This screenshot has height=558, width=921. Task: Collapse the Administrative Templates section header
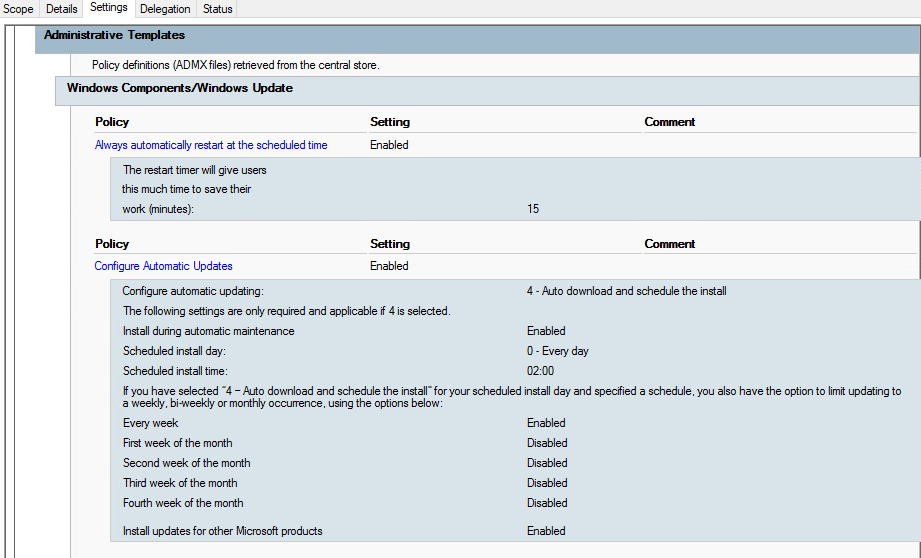click(478, 39)
